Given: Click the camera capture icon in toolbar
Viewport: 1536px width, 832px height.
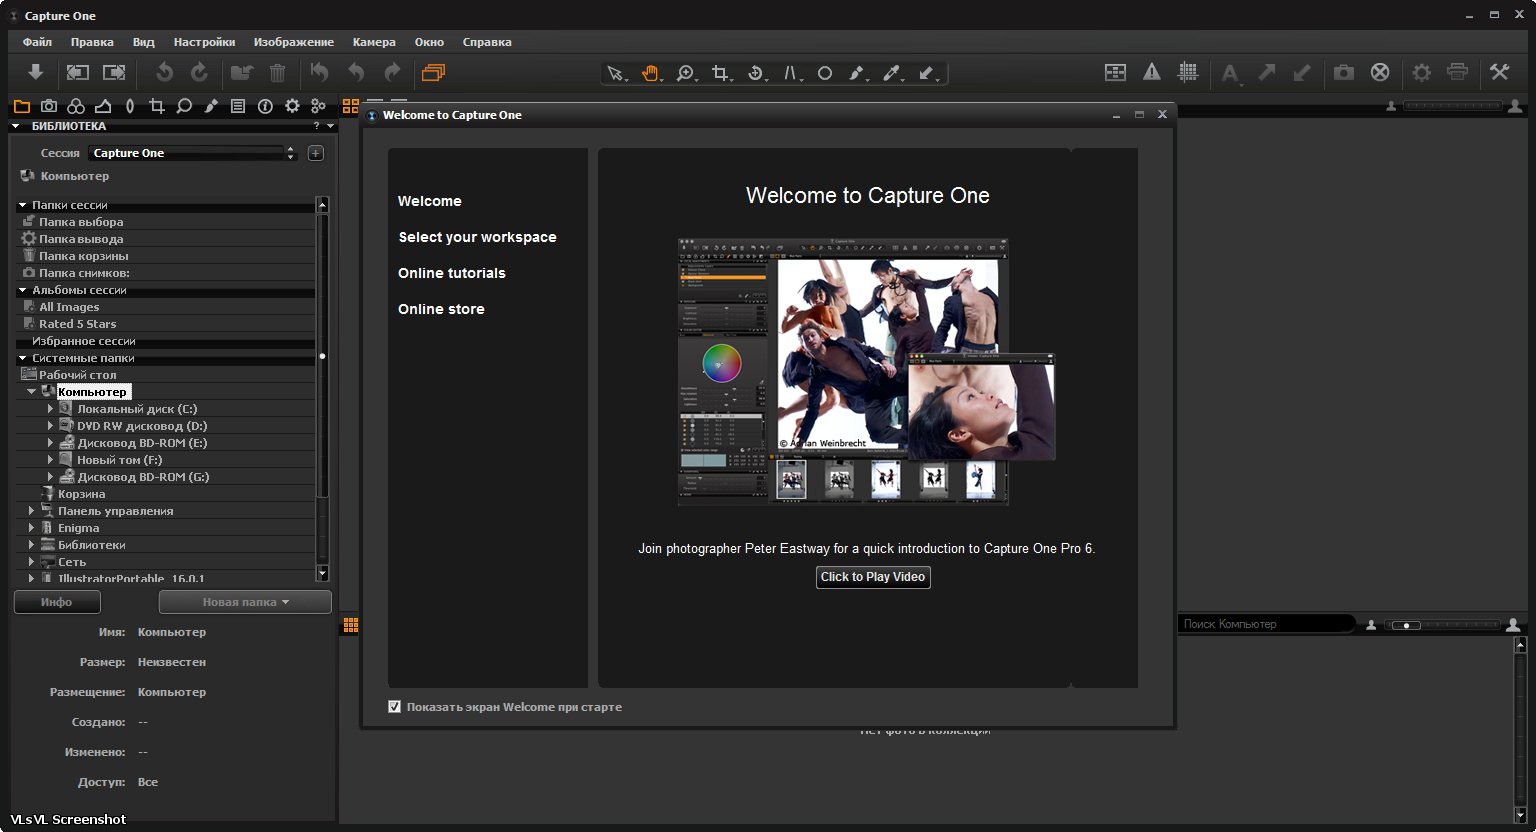Looking at the screenshot, I should click(1344, 72).
